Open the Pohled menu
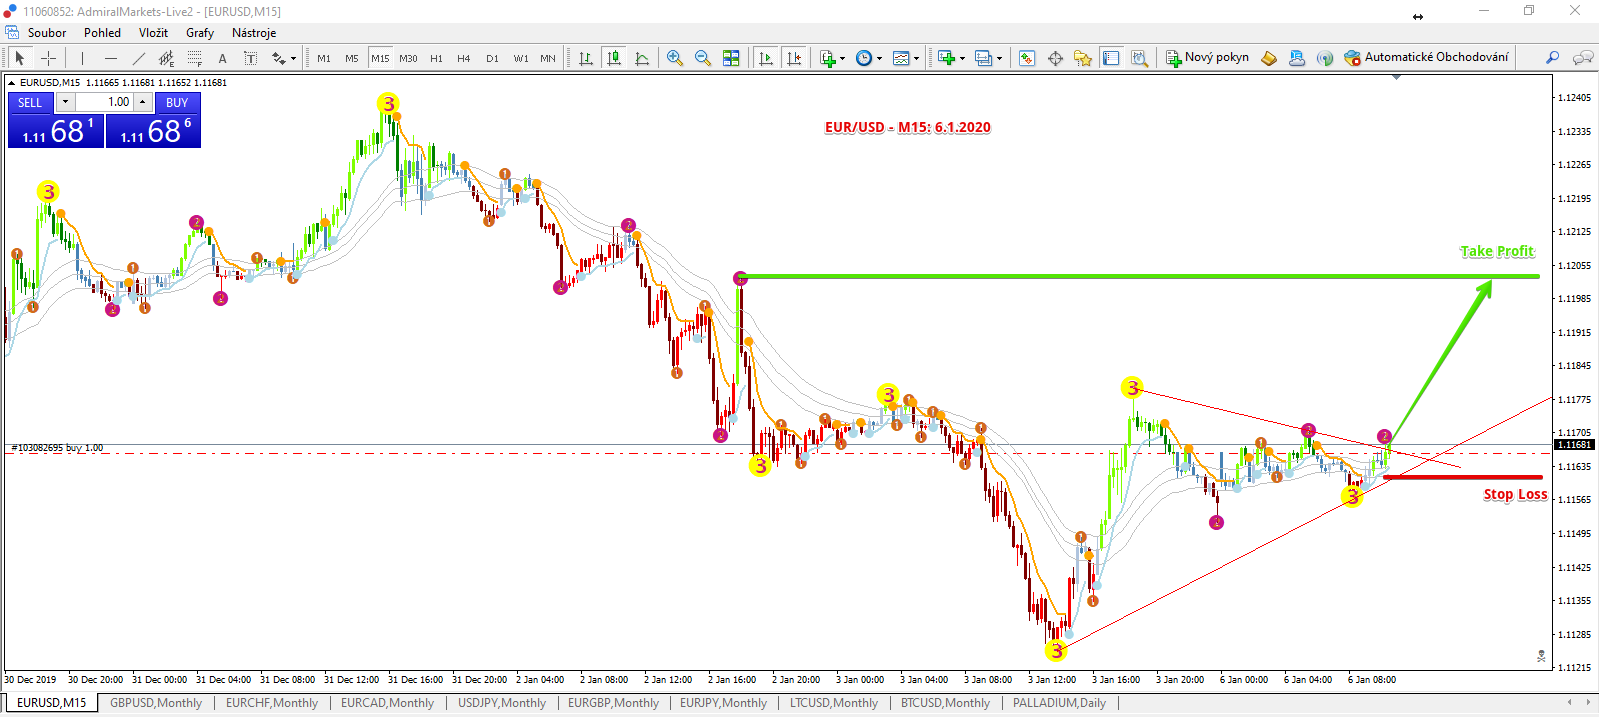 tap(102, 33)
